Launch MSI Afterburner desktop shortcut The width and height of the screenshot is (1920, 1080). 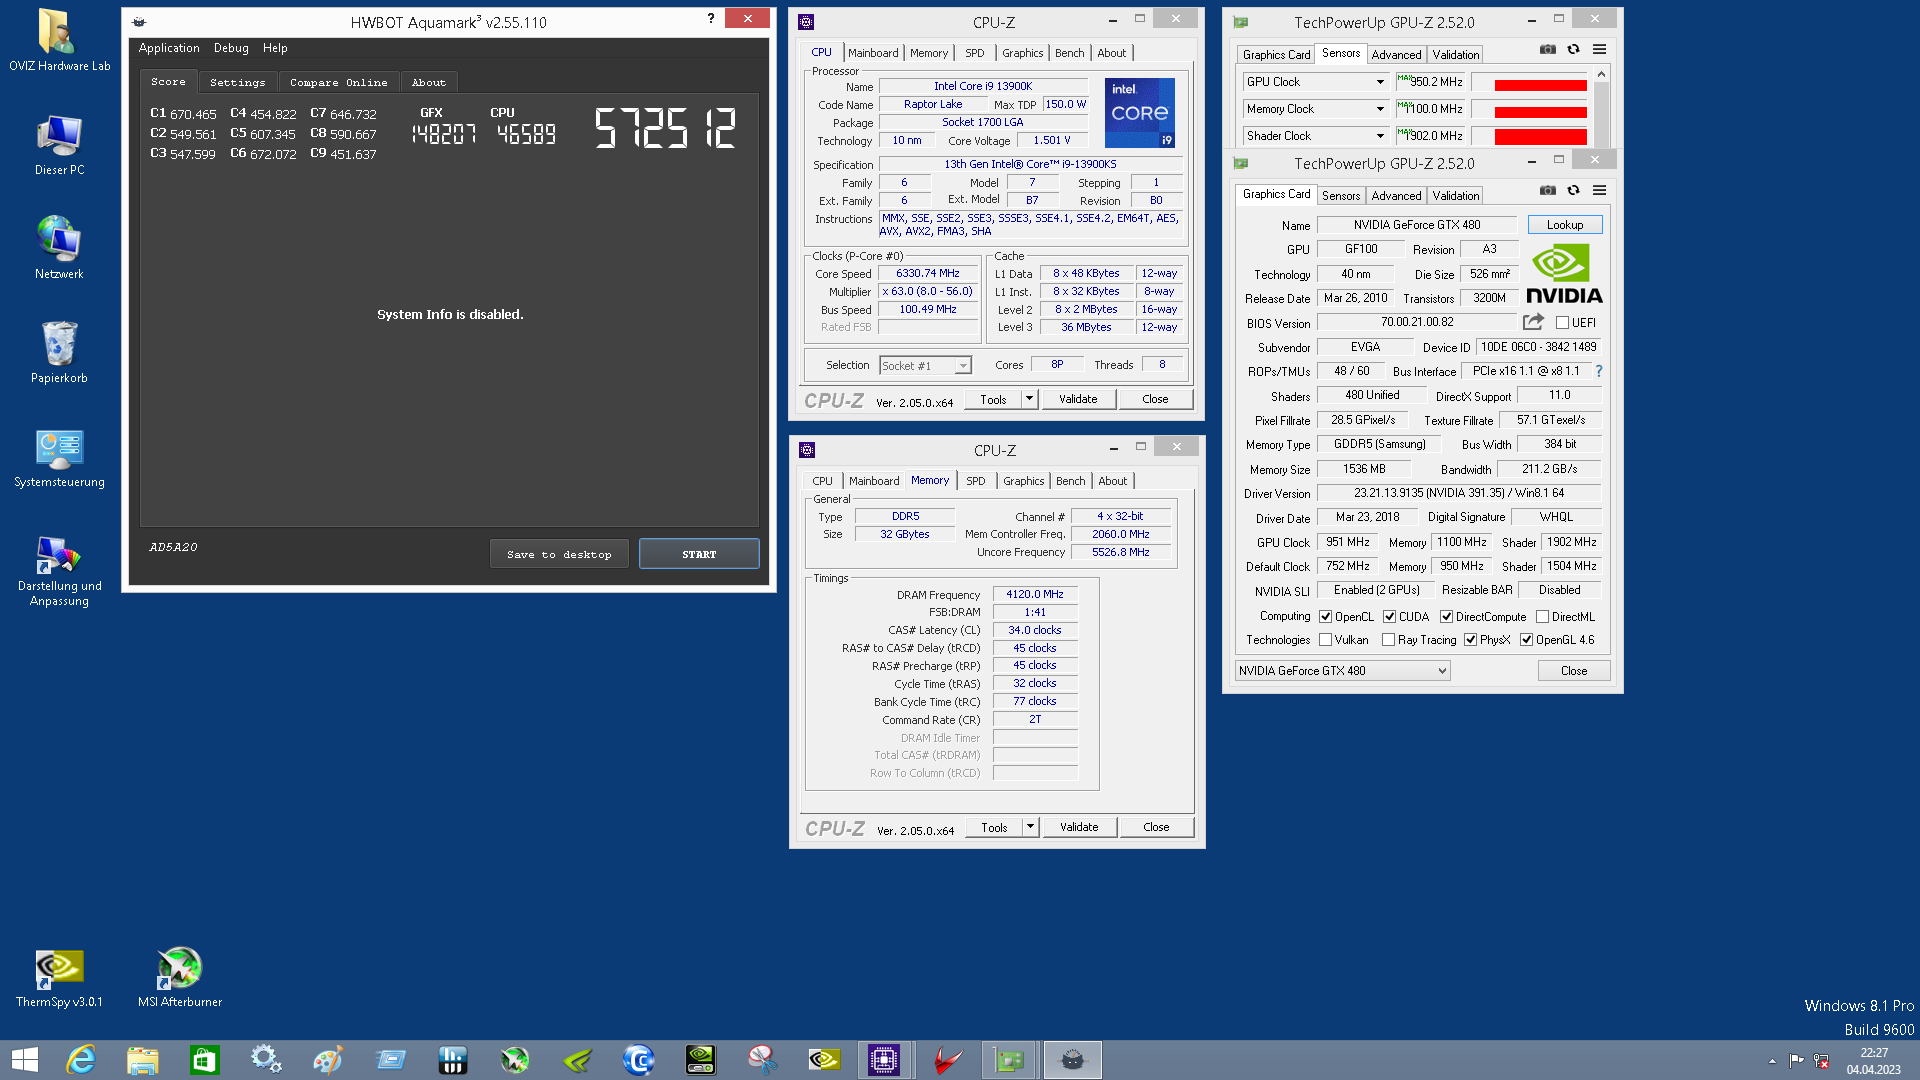click(180, 977)
